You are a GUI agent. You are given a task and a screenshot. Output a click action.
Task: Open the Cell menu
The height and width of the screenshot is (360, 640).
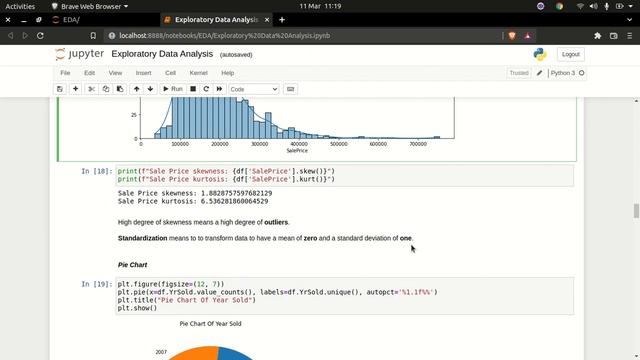(170, 73)
